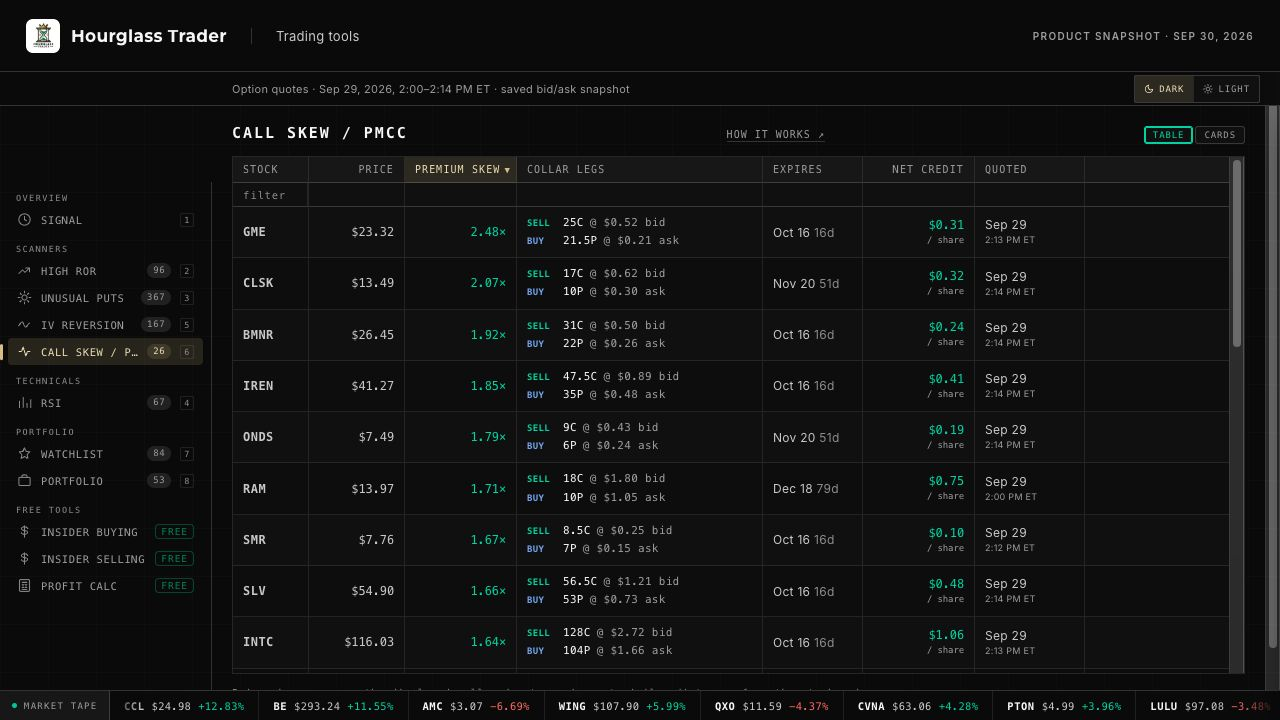Switch to Light theme

pyautogui.click(x=1226, y=89)
